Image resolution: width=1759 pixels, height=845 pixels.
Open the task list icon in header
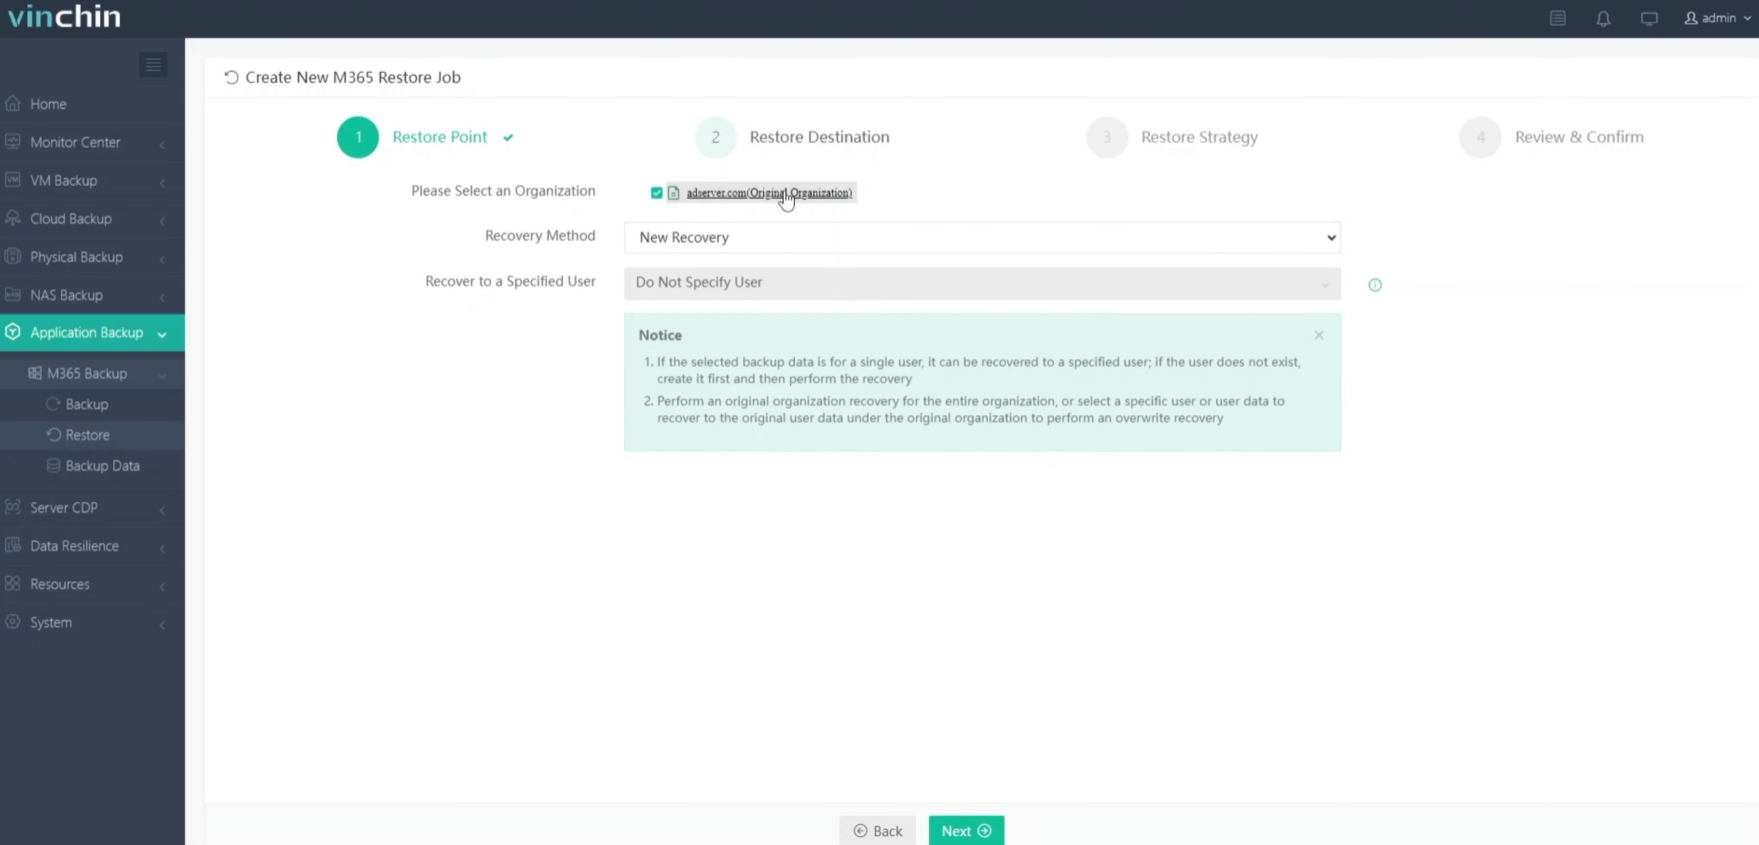point(1557,18)
